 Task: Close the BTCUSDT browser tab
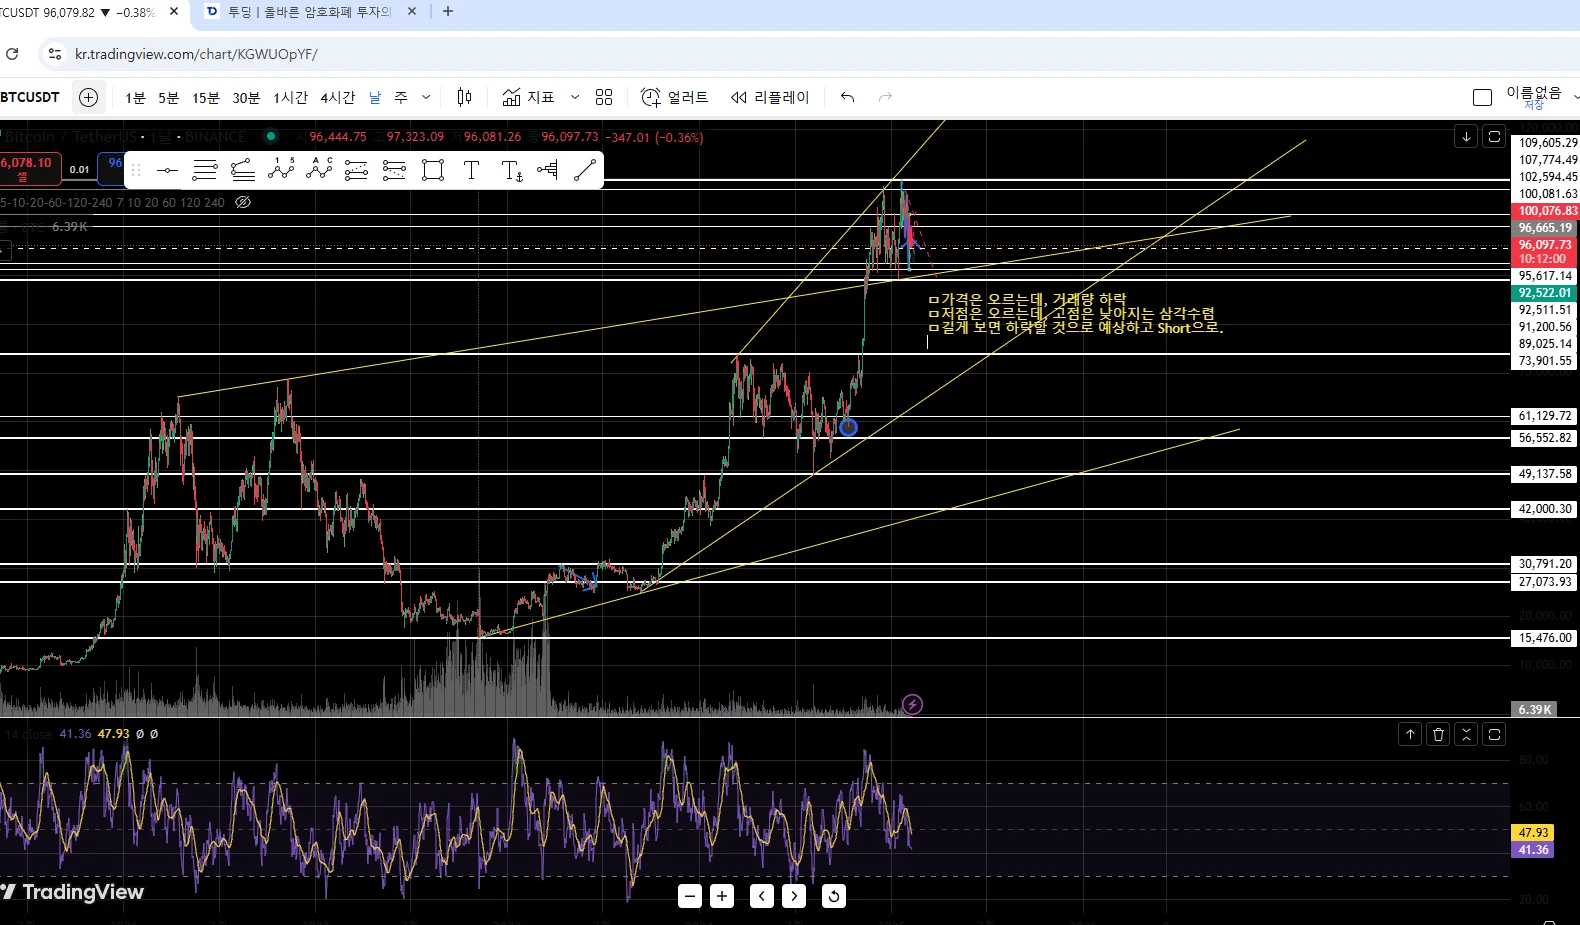tap(174, 12)
